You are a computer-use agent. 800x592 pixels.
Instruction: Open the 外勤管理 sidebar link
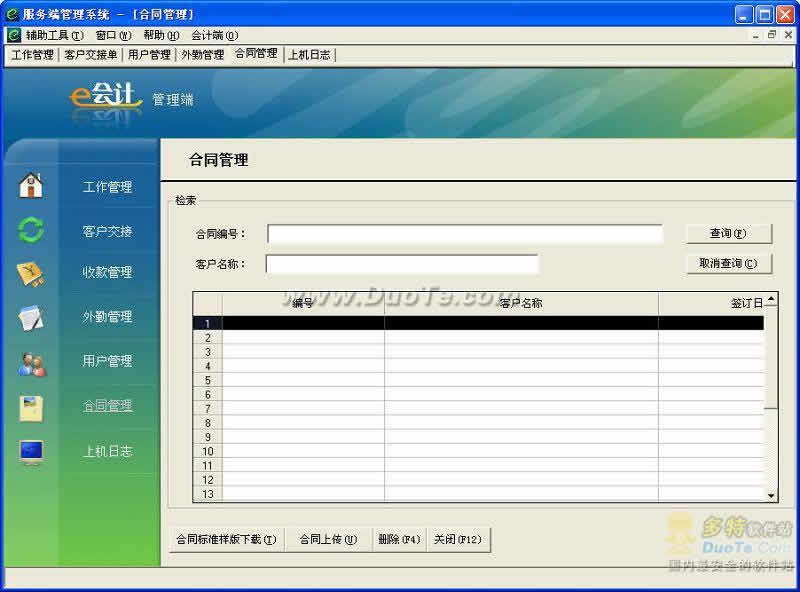pos(108,317)
